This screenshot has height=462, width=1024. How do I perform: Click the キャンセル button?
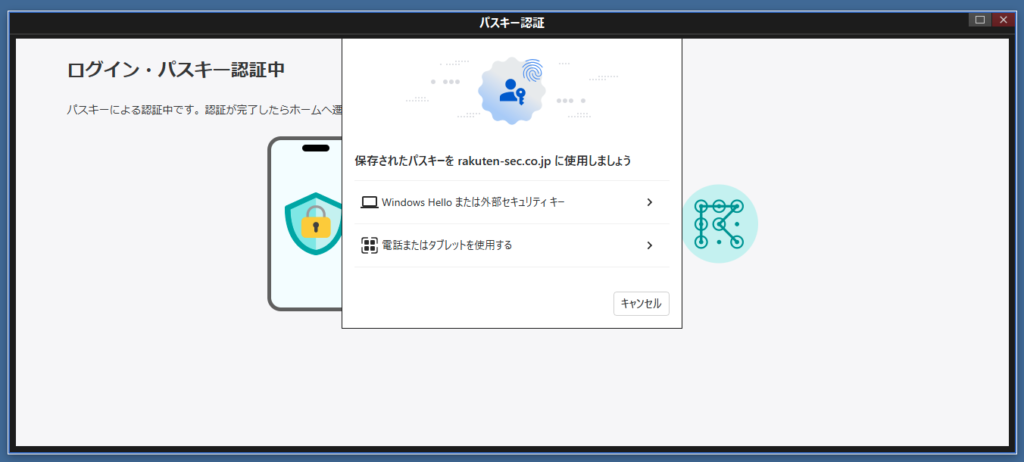[641, 303]
